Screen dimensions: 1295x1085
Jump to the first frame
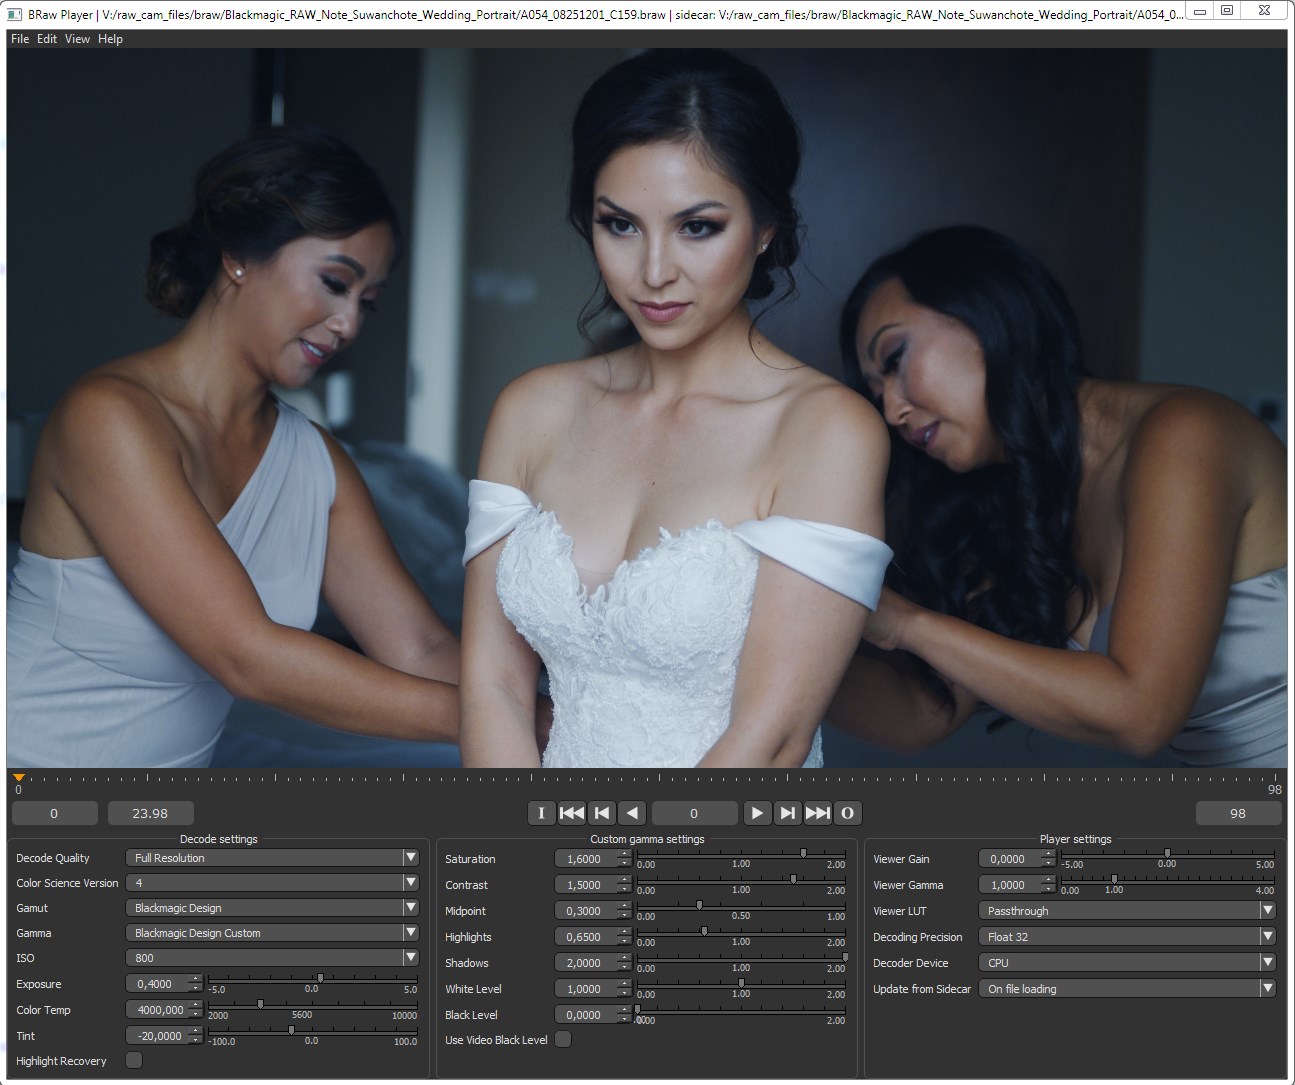click(x=572, y=813)
